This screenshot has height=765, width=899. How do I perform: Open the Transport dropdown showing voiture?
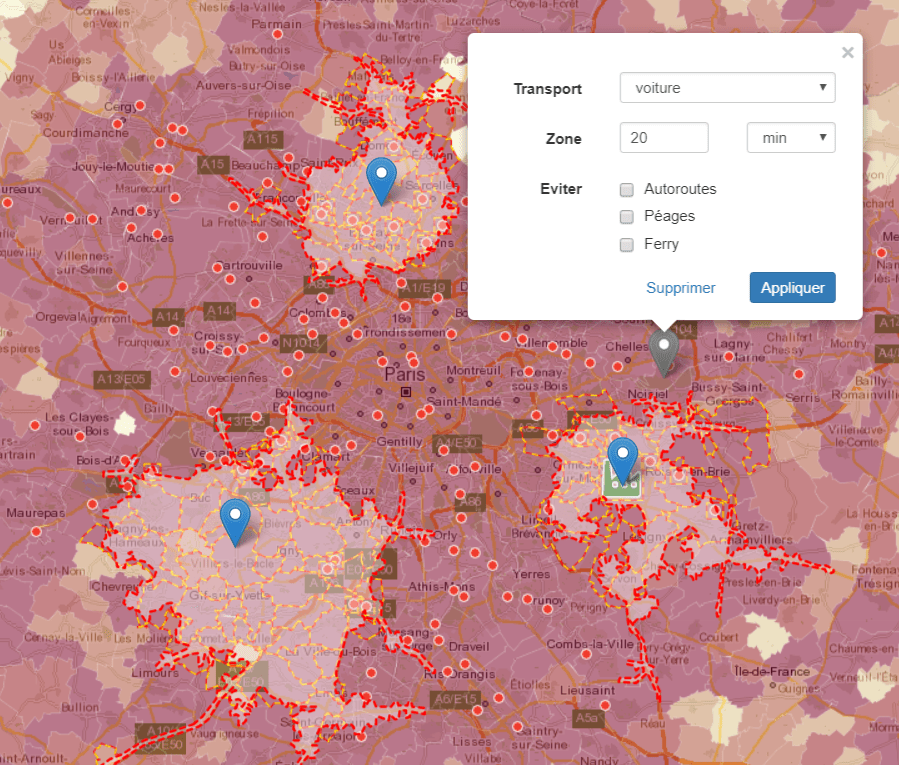coord(727,88)
